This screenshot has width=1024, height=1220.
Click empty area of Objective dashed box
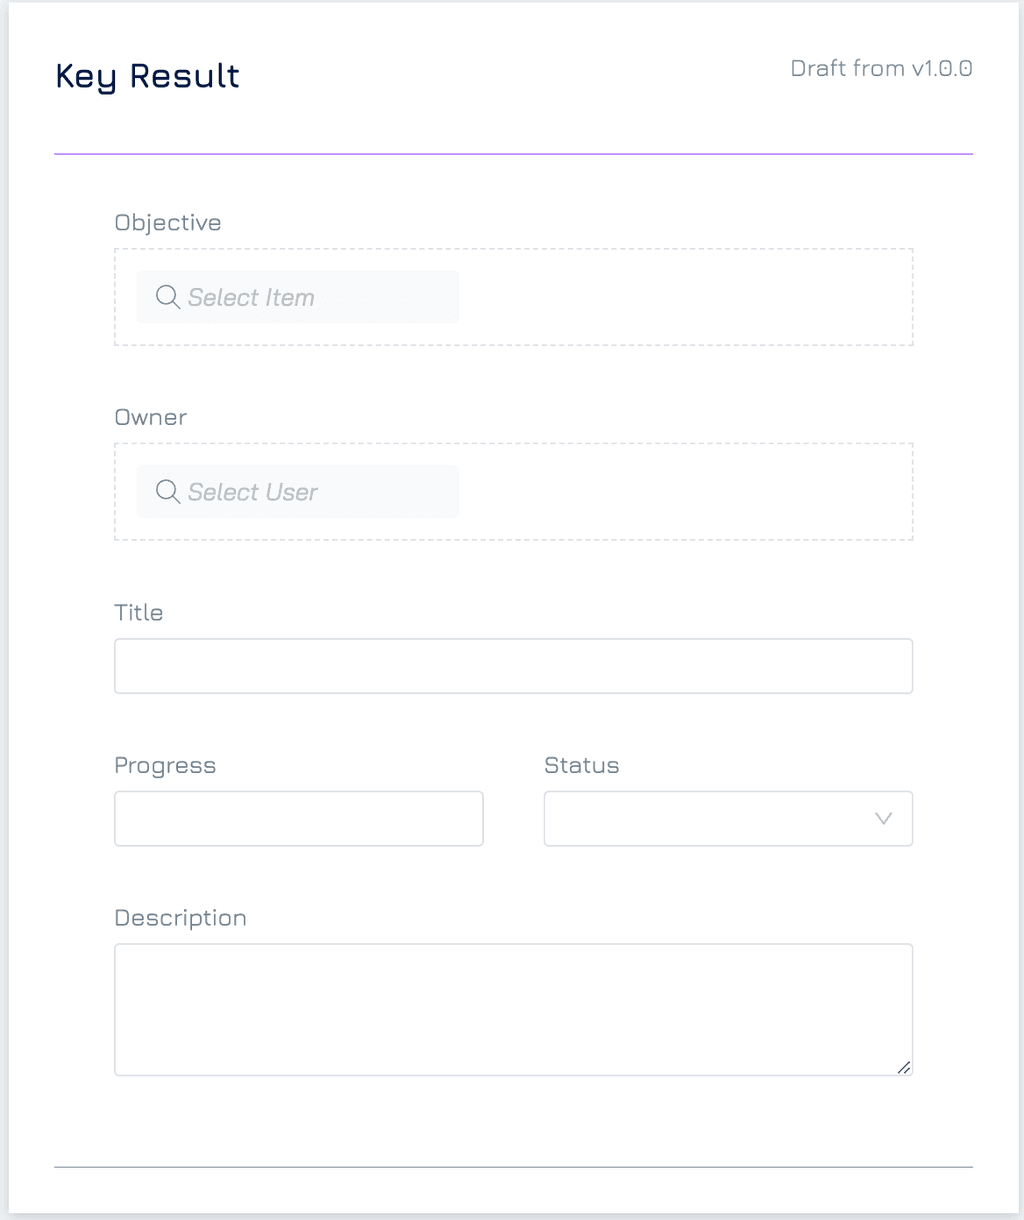[685, 297]
